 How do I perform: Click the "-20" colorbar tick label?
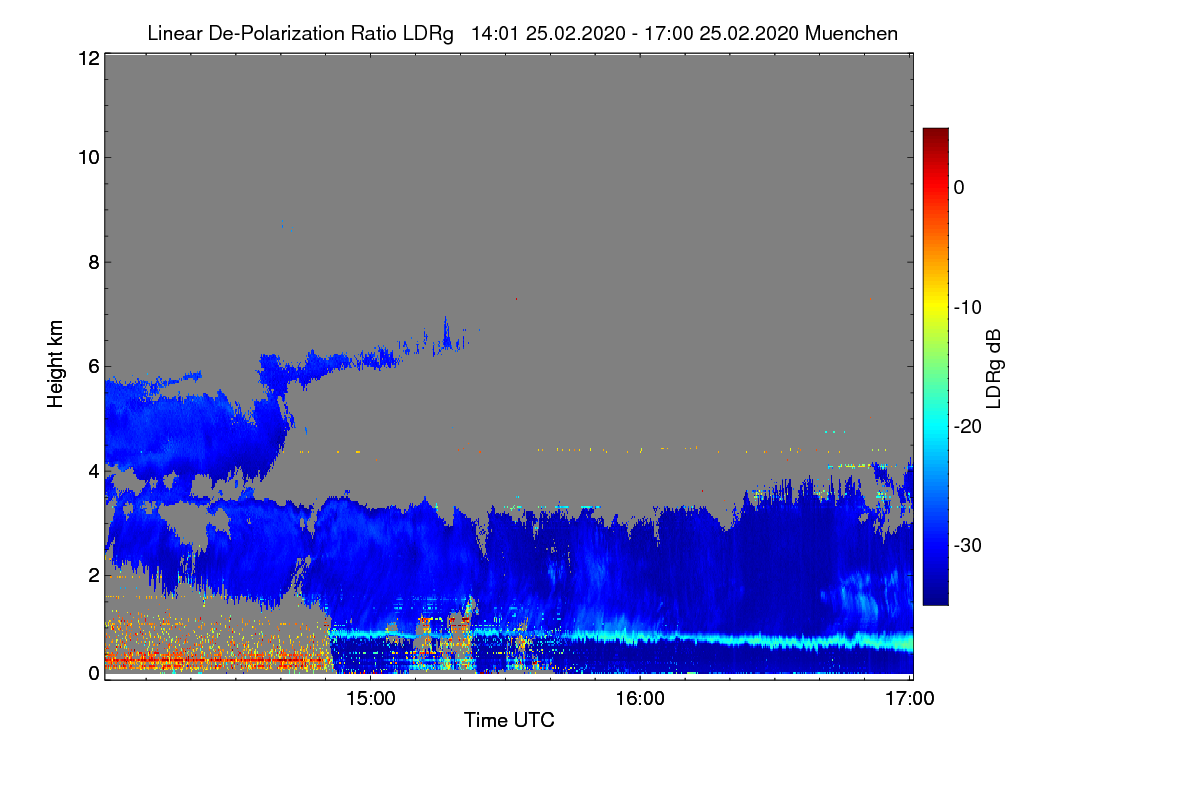point(967,426)
